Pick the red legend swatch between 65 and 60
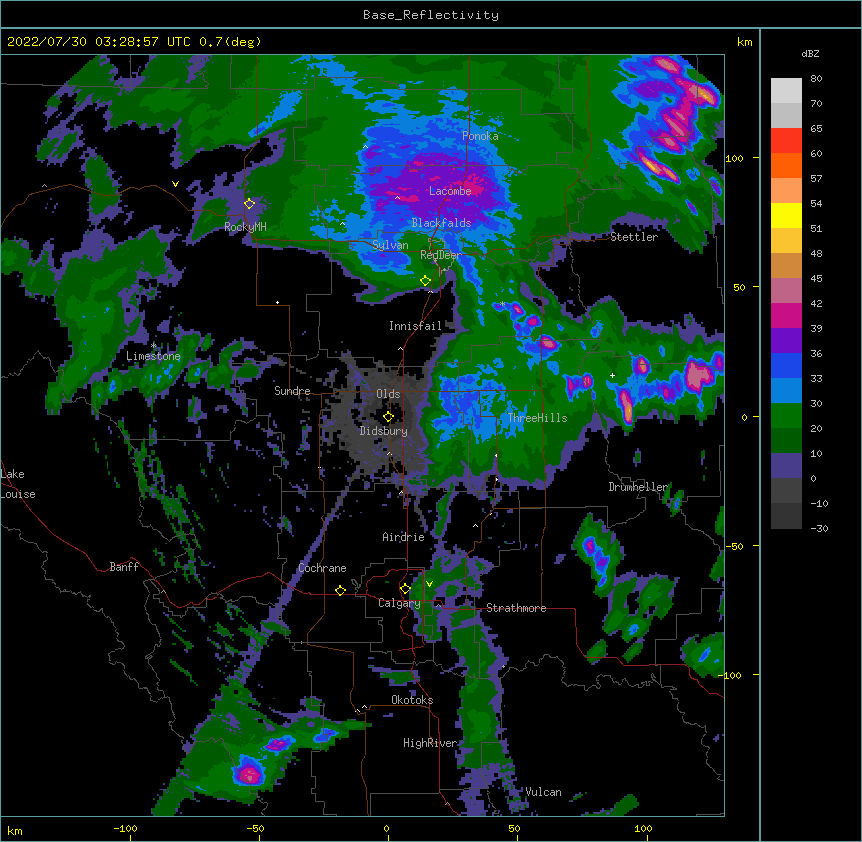 [x=786, y=141]
